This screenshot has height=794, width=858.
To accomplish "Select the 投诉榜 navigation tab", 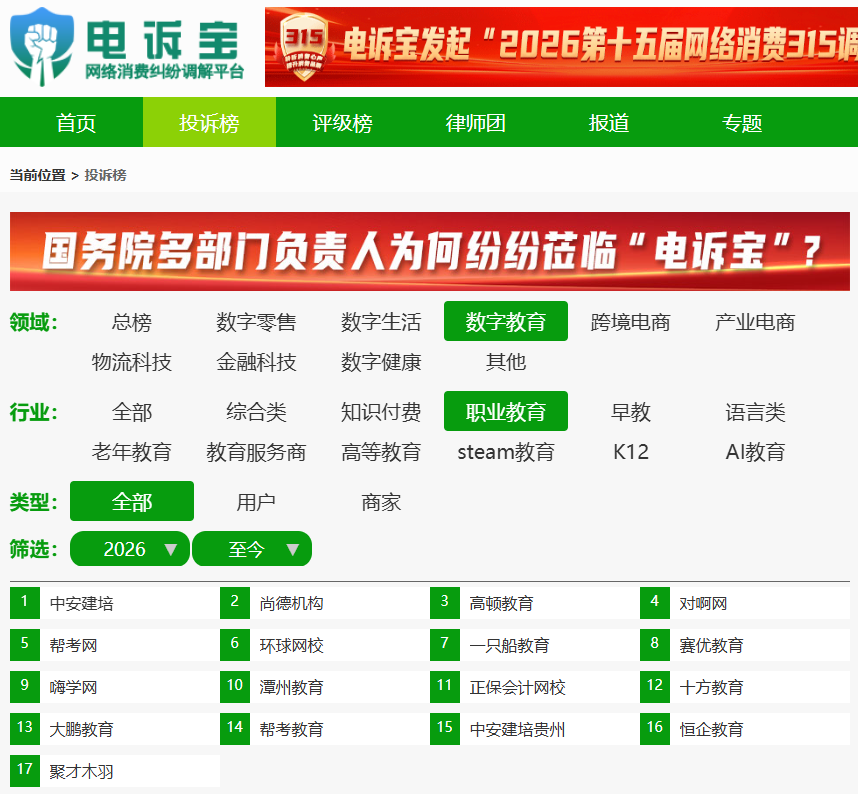I will [210, 123].
